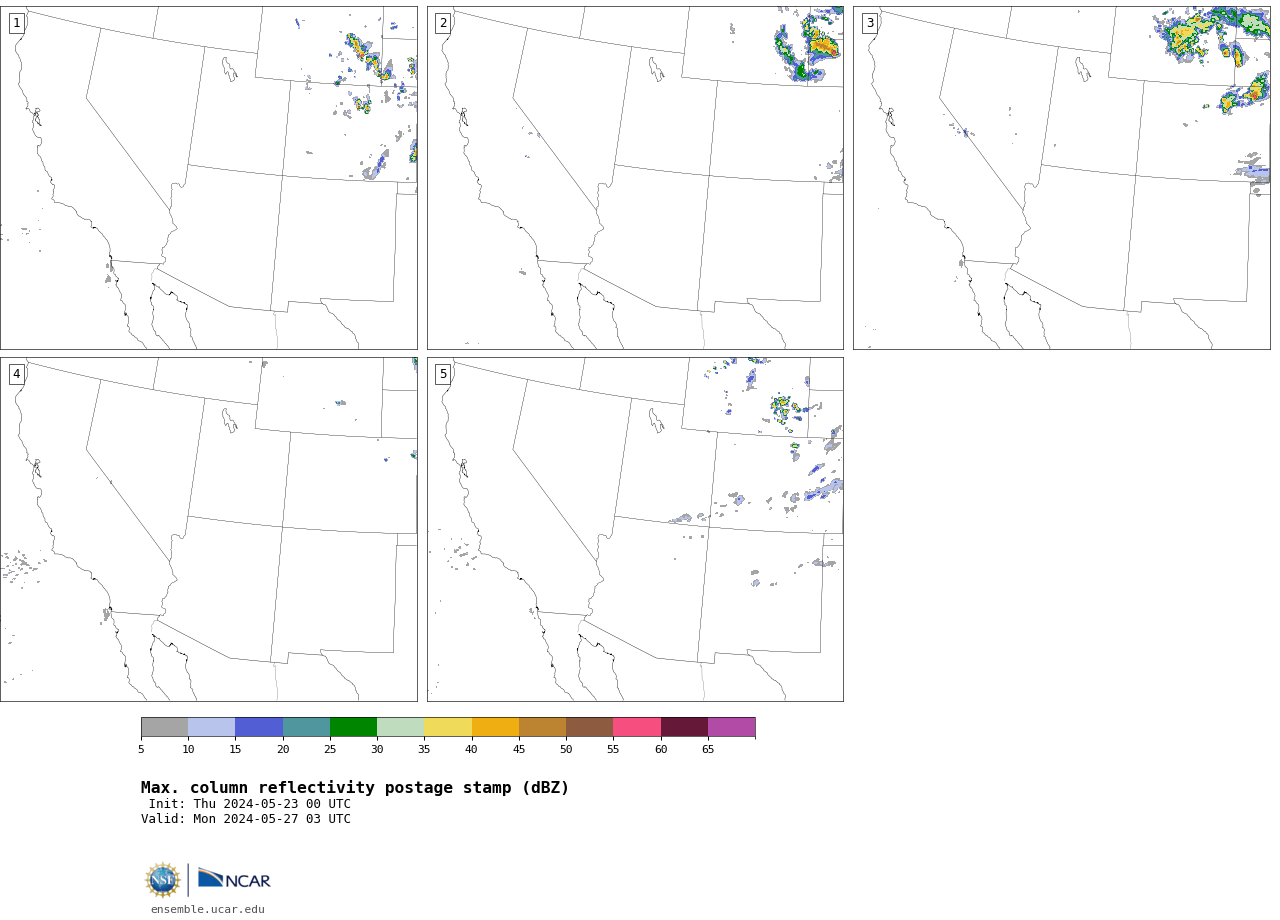Click the colorbar tick label 40
Viewport: 1280px width, 920px height.
coord(472,750)
